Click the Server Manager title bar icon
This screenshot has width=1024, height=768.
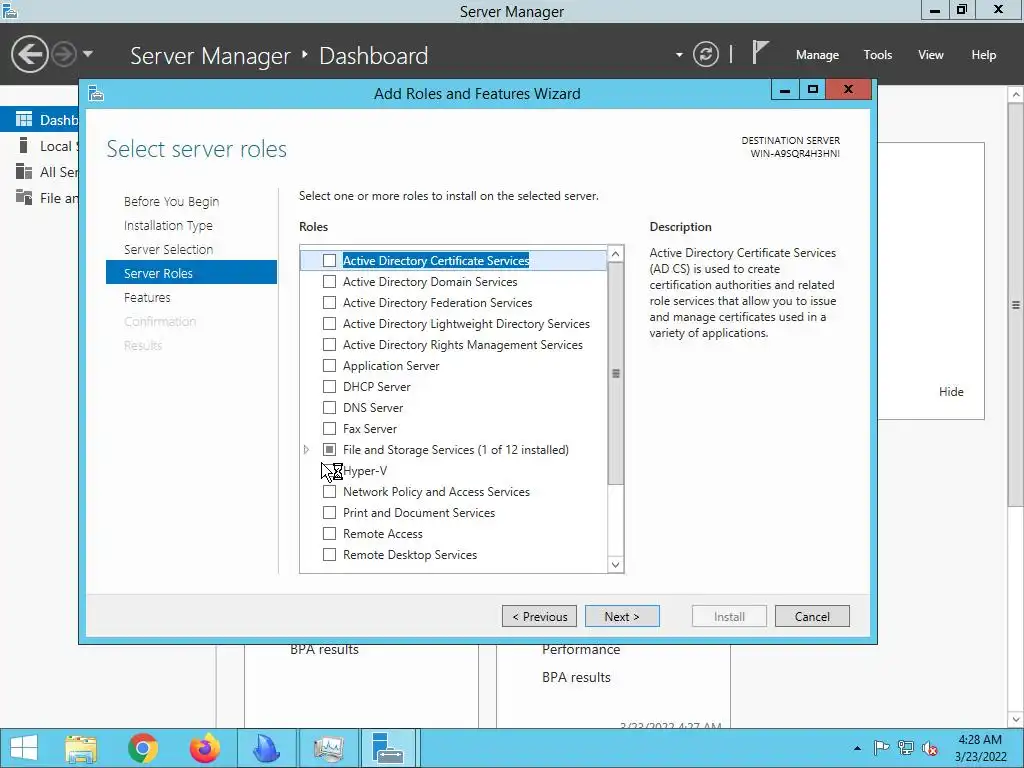point(9,10)
